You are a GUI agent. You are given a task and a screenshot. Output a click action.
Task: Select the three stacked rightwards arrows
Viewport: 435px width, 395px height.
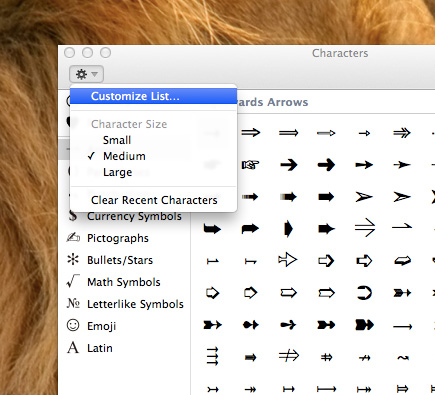213,356
